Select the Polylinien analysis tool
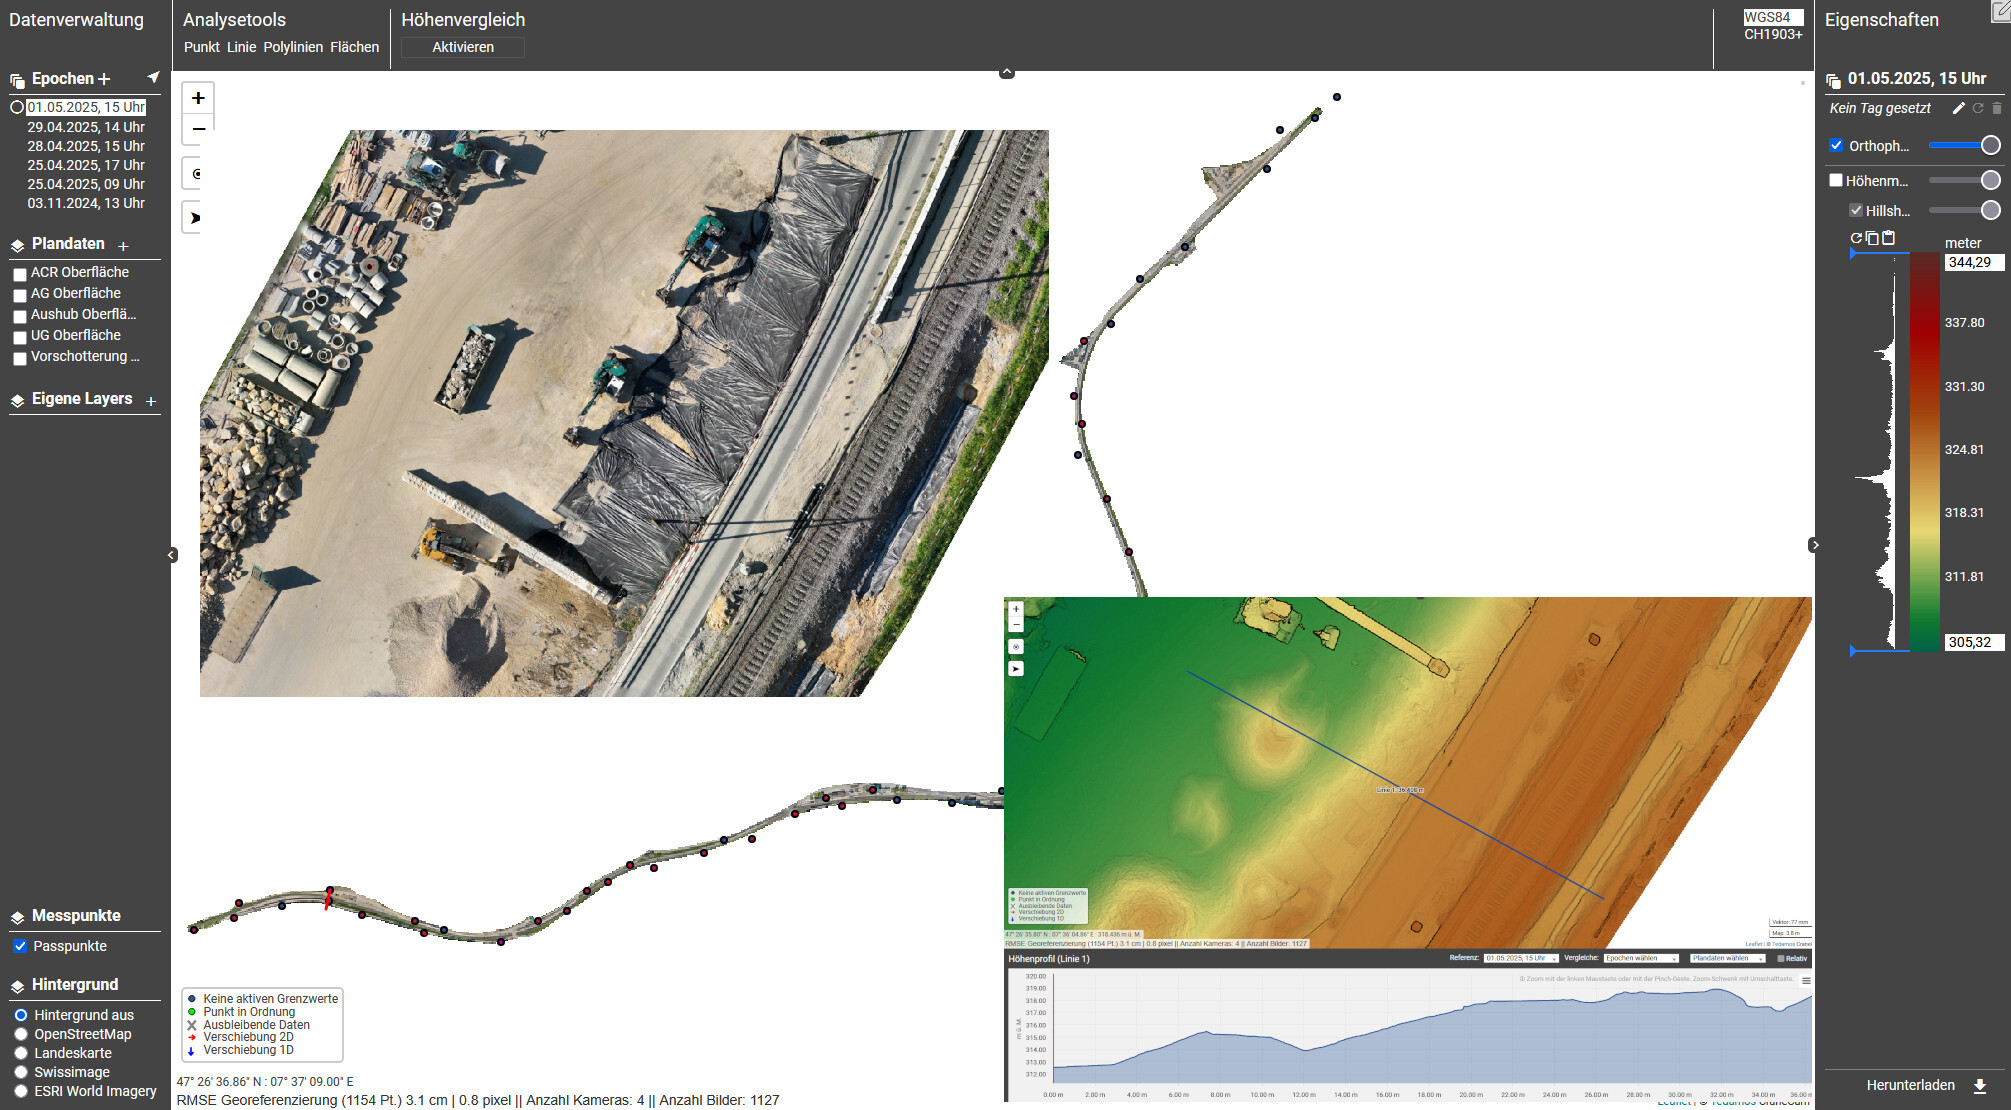 (x=293, y=47)
